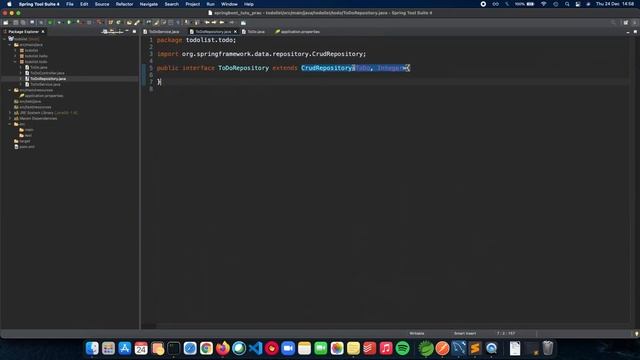Image resolution: width=640 pixels, height=360 pixels.
Task: Close the ToDoRepository.java editor tab
Action: [x=235, y=31]
